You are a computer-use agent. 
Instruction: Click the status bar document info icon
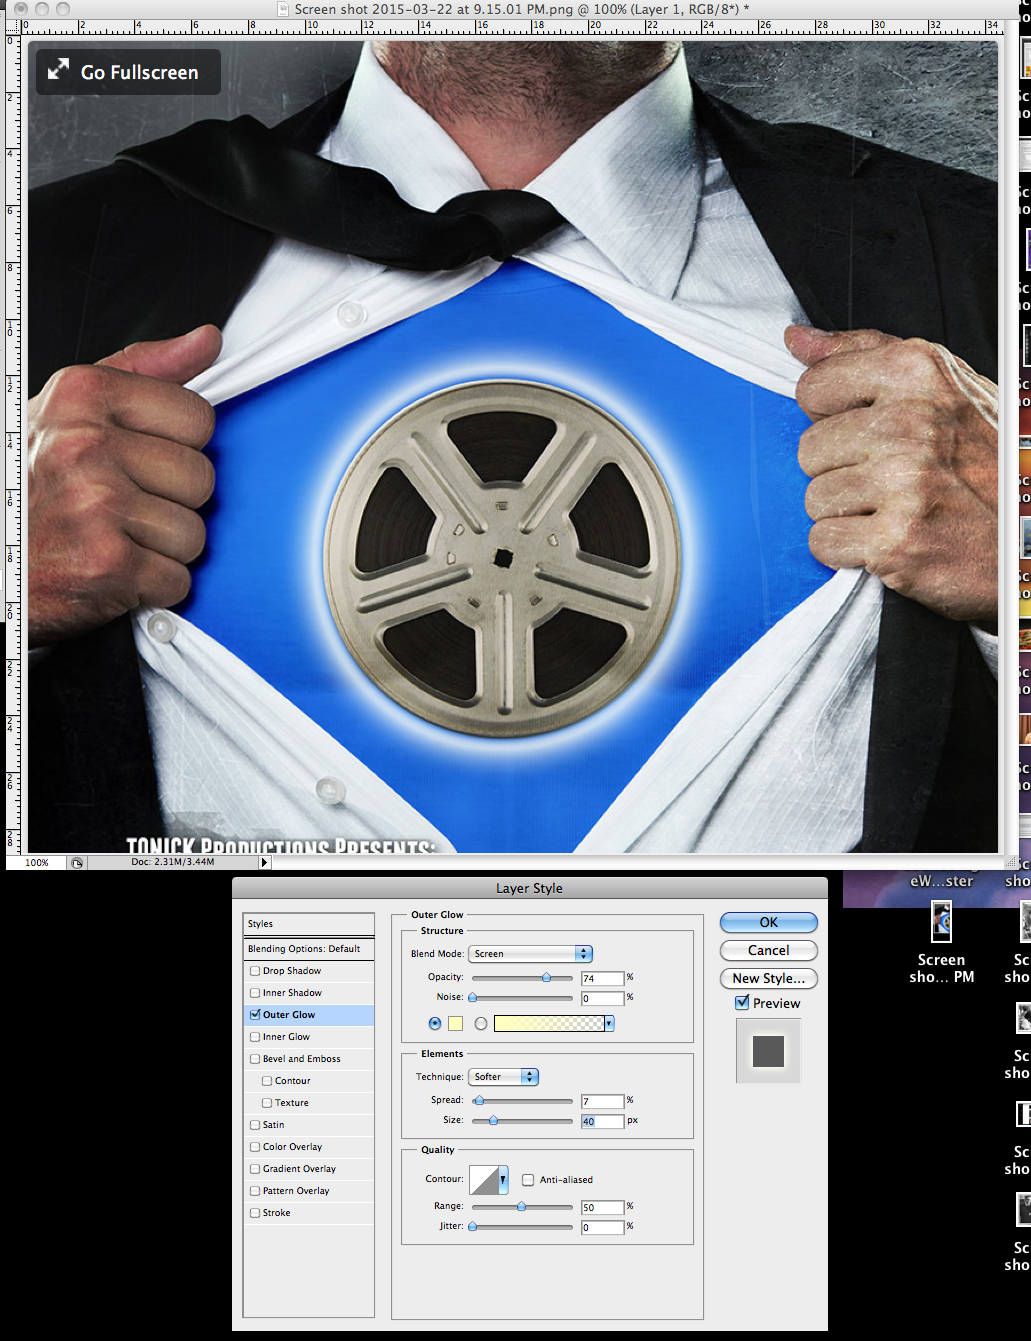[77, 862]
